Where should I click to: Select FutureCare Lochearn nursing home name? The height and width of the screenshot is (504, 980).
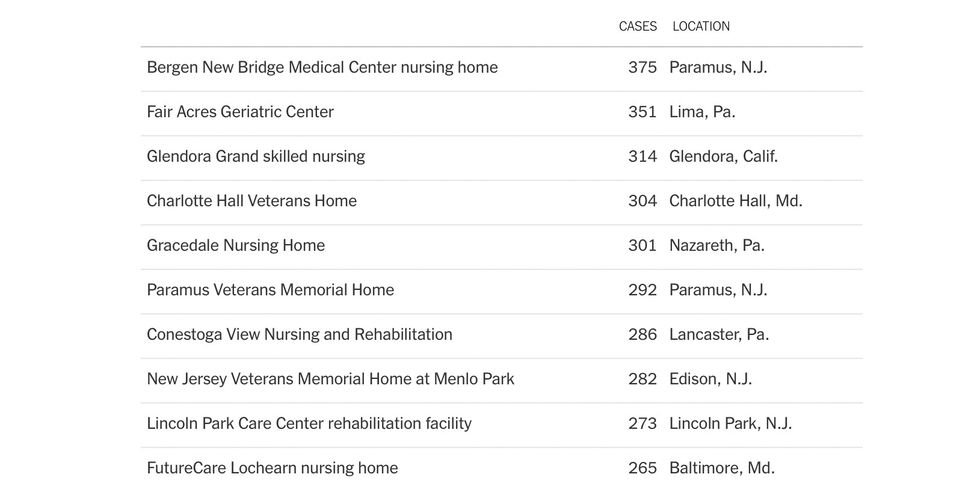pos(272,468)
